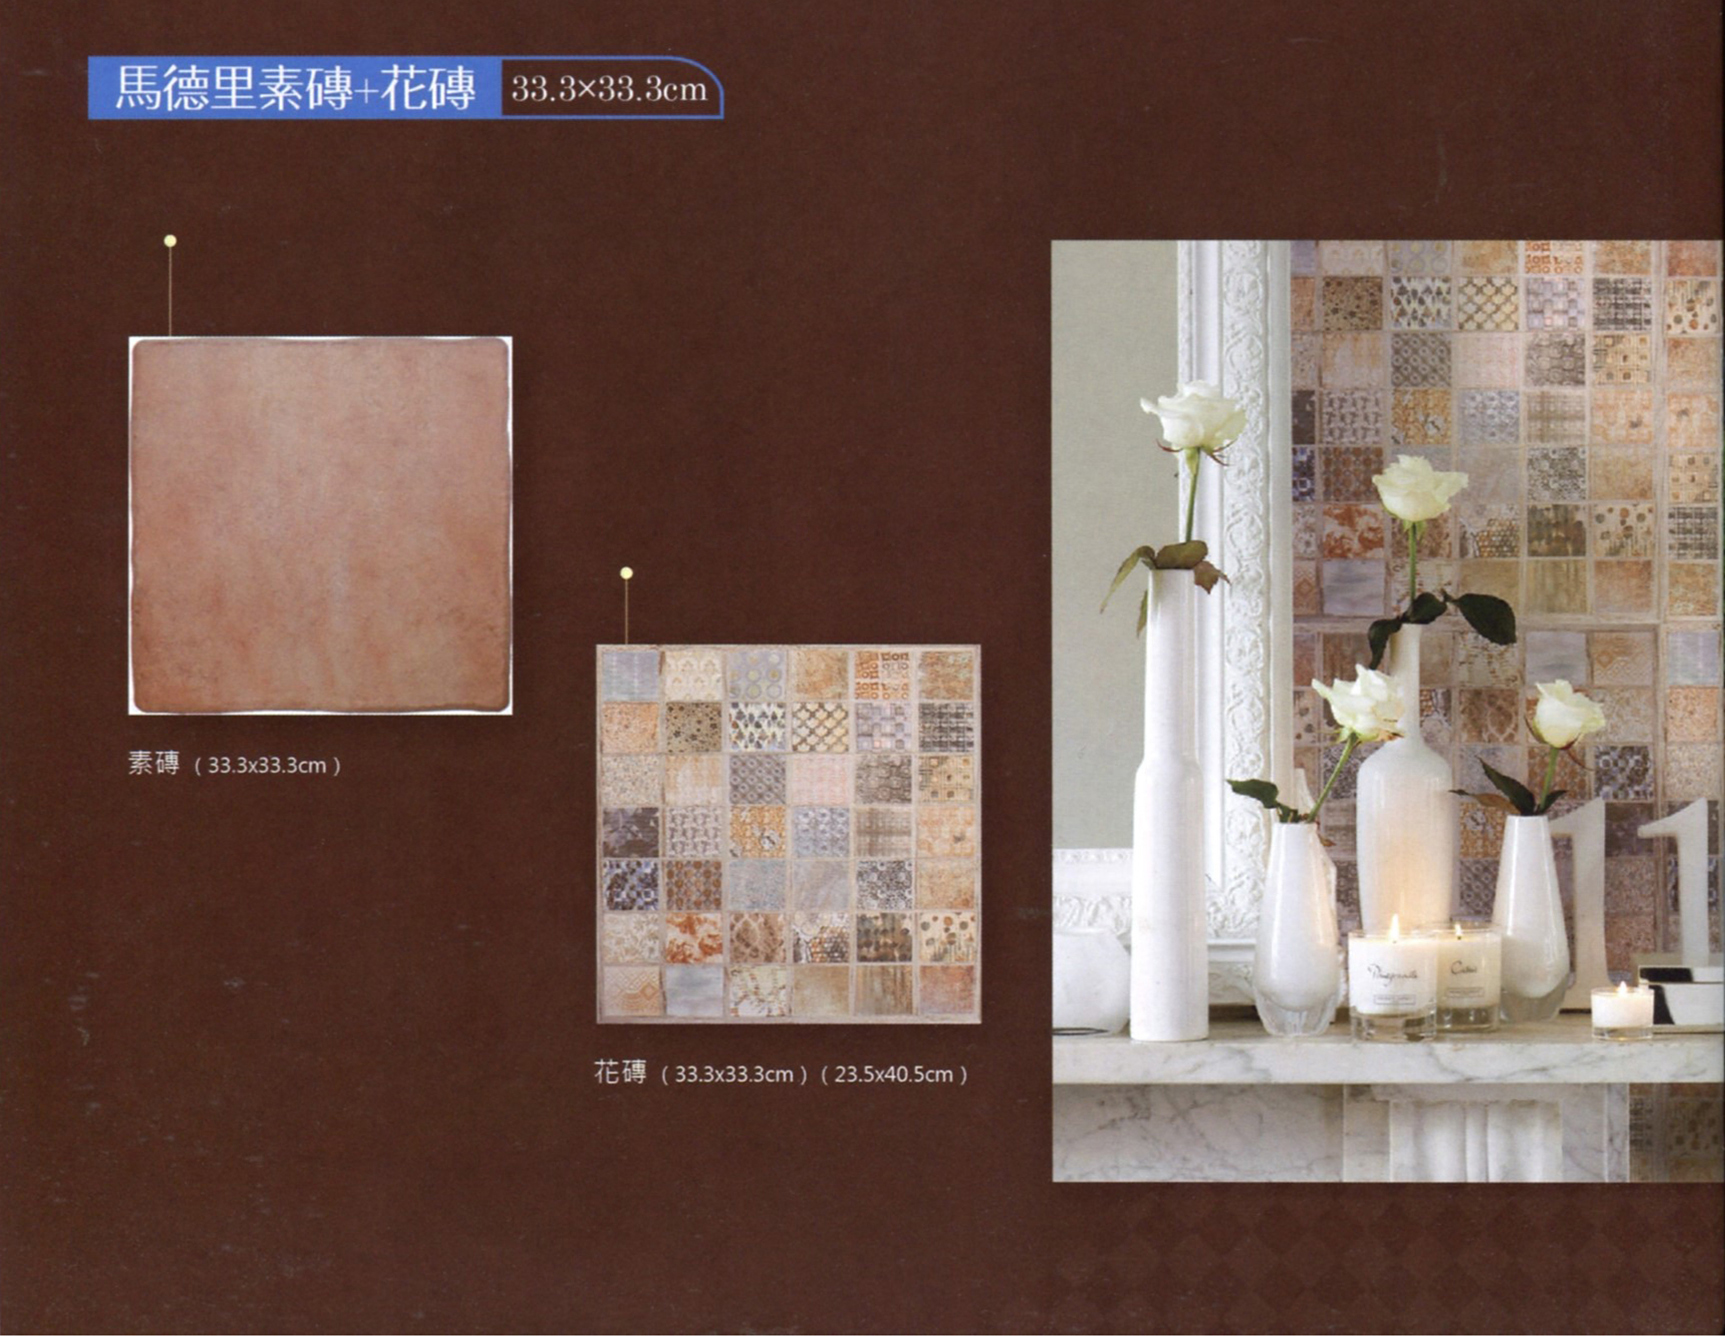Select the (23.5x40.5cm) size option text
Screen dimensions: 1725x1336
[894, 1075]
